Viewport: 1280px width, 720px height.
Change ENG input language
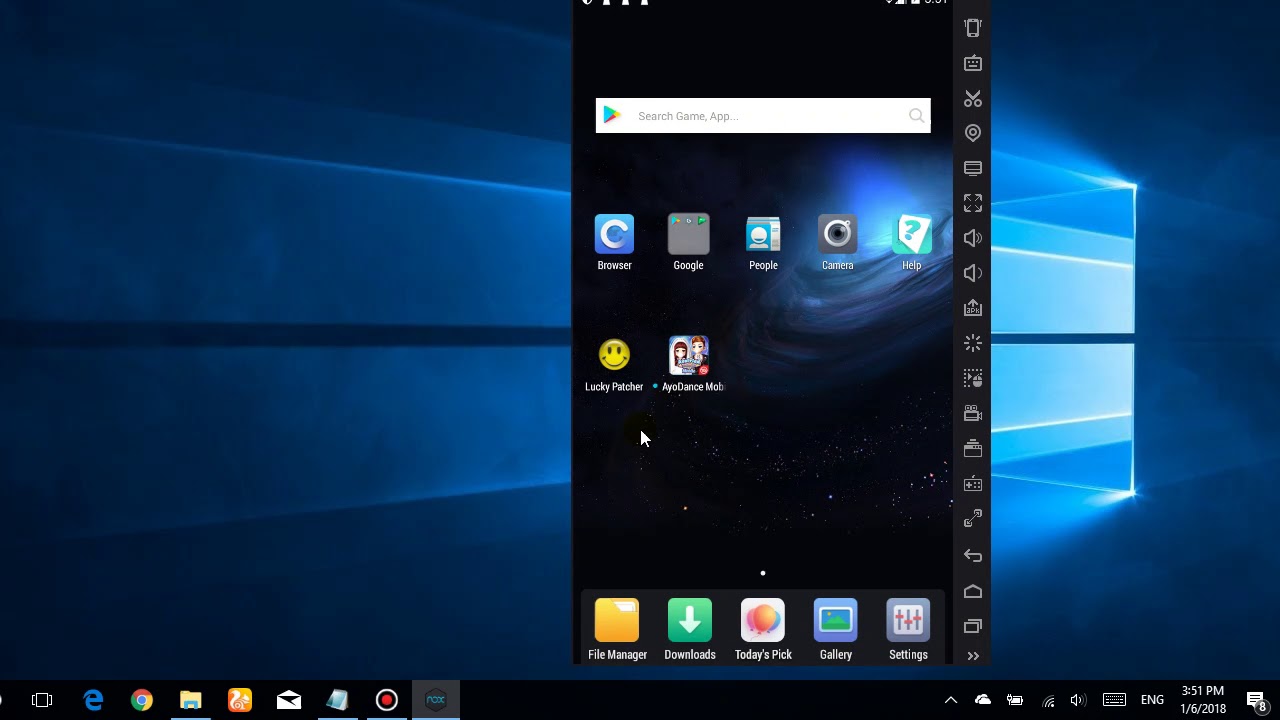pyautogui.click(x=1152, y=700)
